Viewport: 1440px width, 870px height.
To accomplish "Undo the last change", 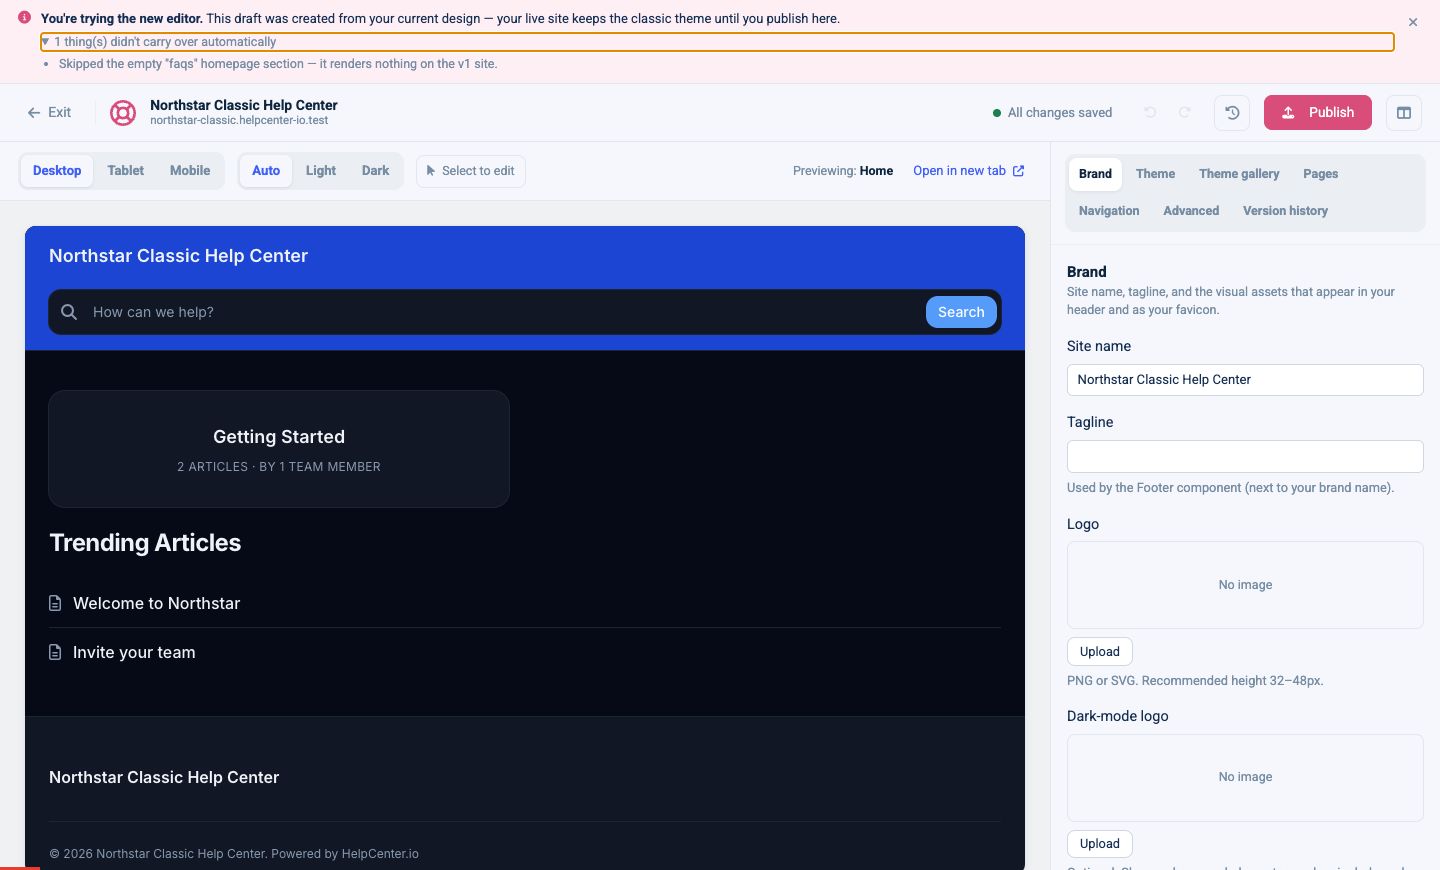I will (1150, 113).
